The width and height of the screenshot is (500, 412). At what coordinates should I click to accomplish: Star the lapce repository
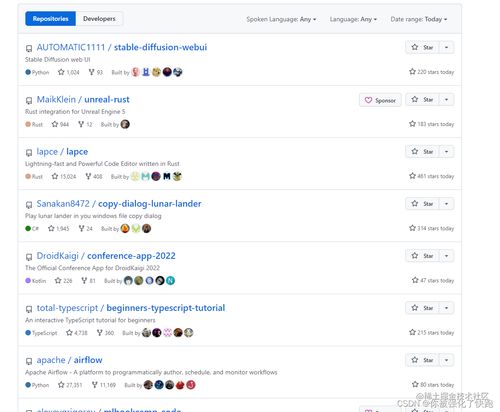pos(422,152)
